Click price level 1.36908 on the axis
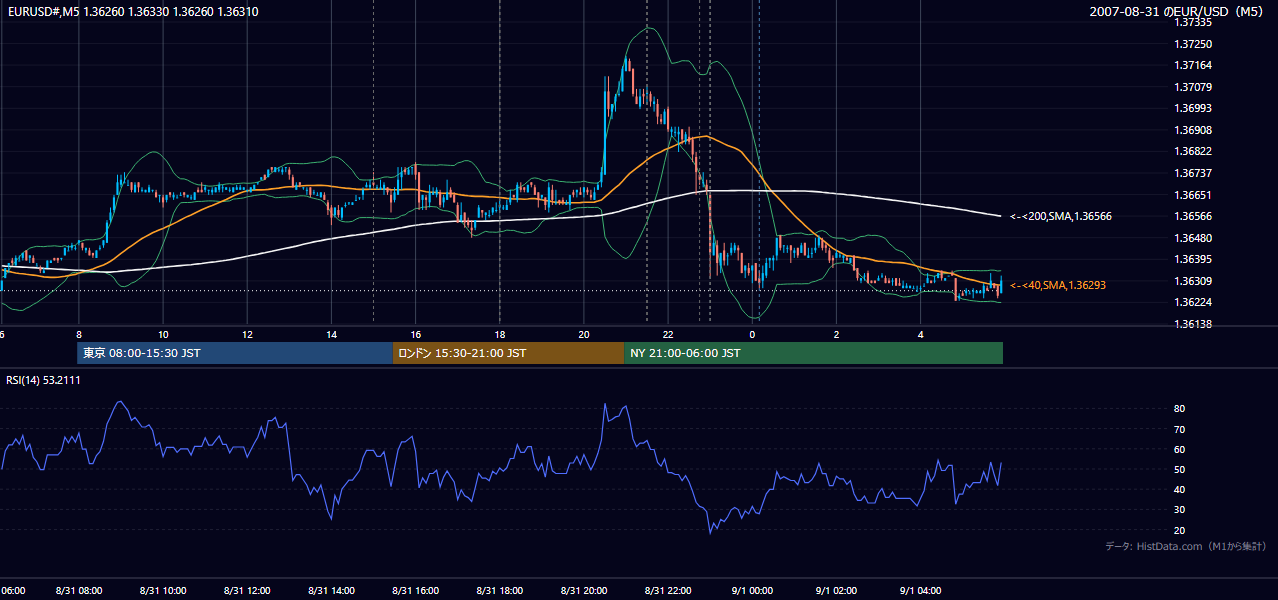Screen dimensions: 1278x600 tap(1192, 130)
